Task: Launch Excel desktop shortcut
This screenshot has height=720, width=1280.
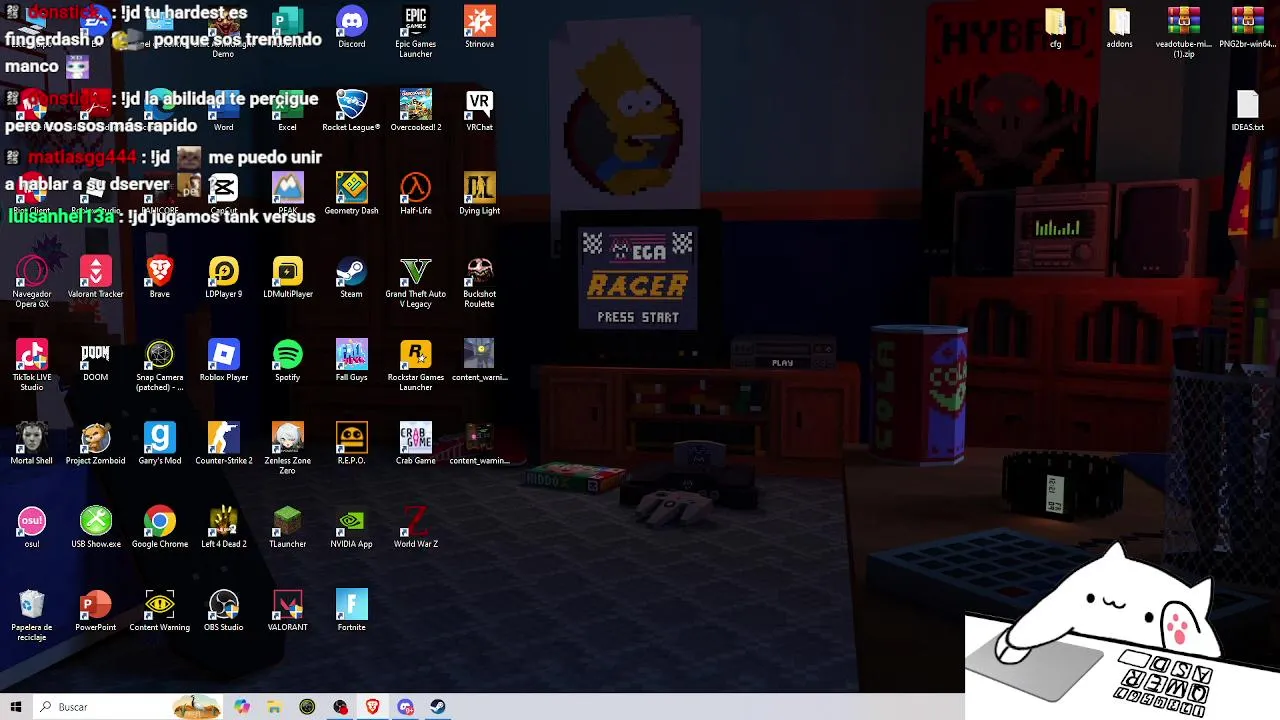Action: click(288, 110)
